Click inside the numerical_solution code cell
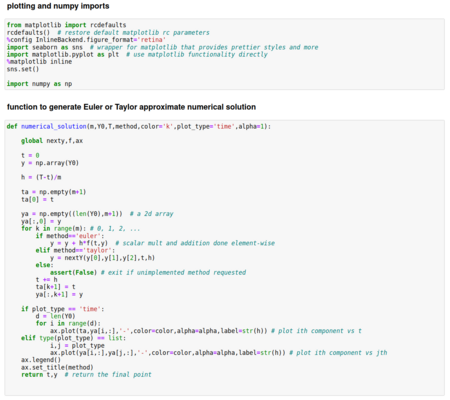Screen dimensions: 450x400 coord(225,258)
